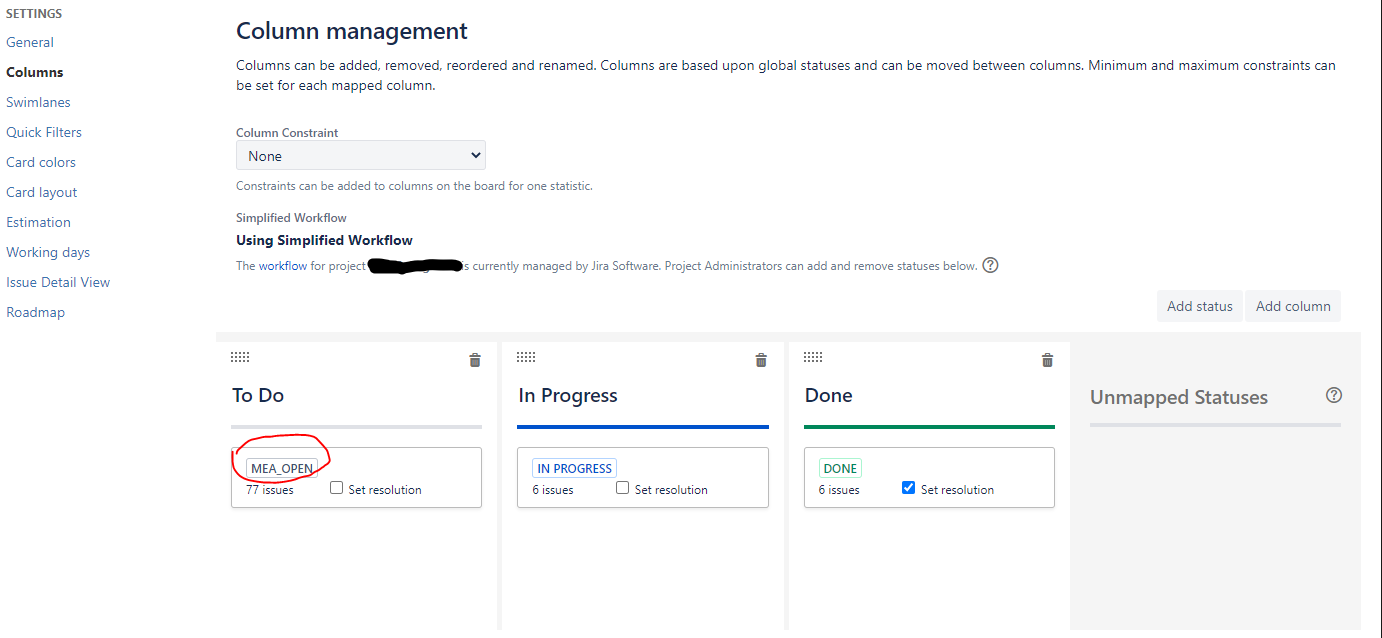Click the Add status button

[1200, 306]
